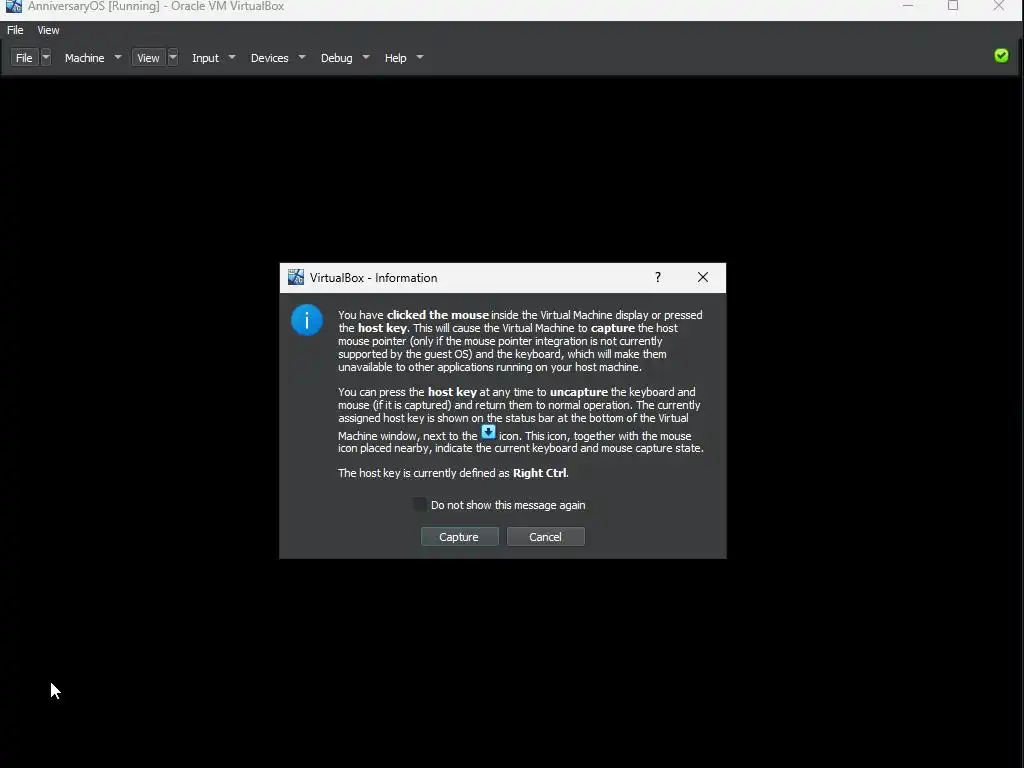Open the Devices toolbar menu
1024x768 pixels.
[269, 57]
